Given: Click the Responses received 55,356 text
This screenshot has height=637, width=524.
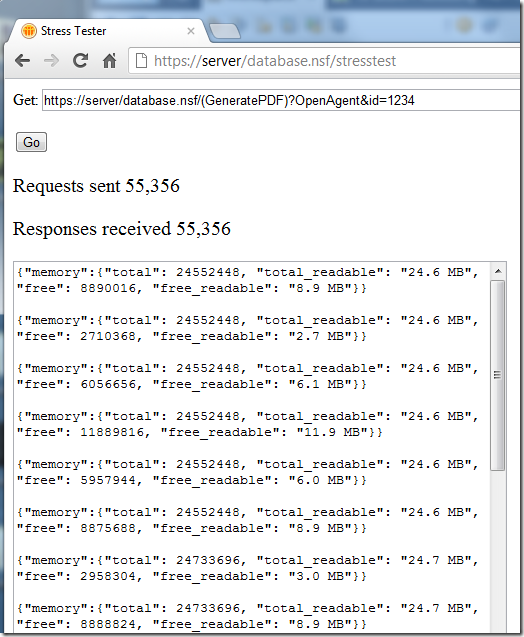Looking at the screenshot, I should (121, 229).
